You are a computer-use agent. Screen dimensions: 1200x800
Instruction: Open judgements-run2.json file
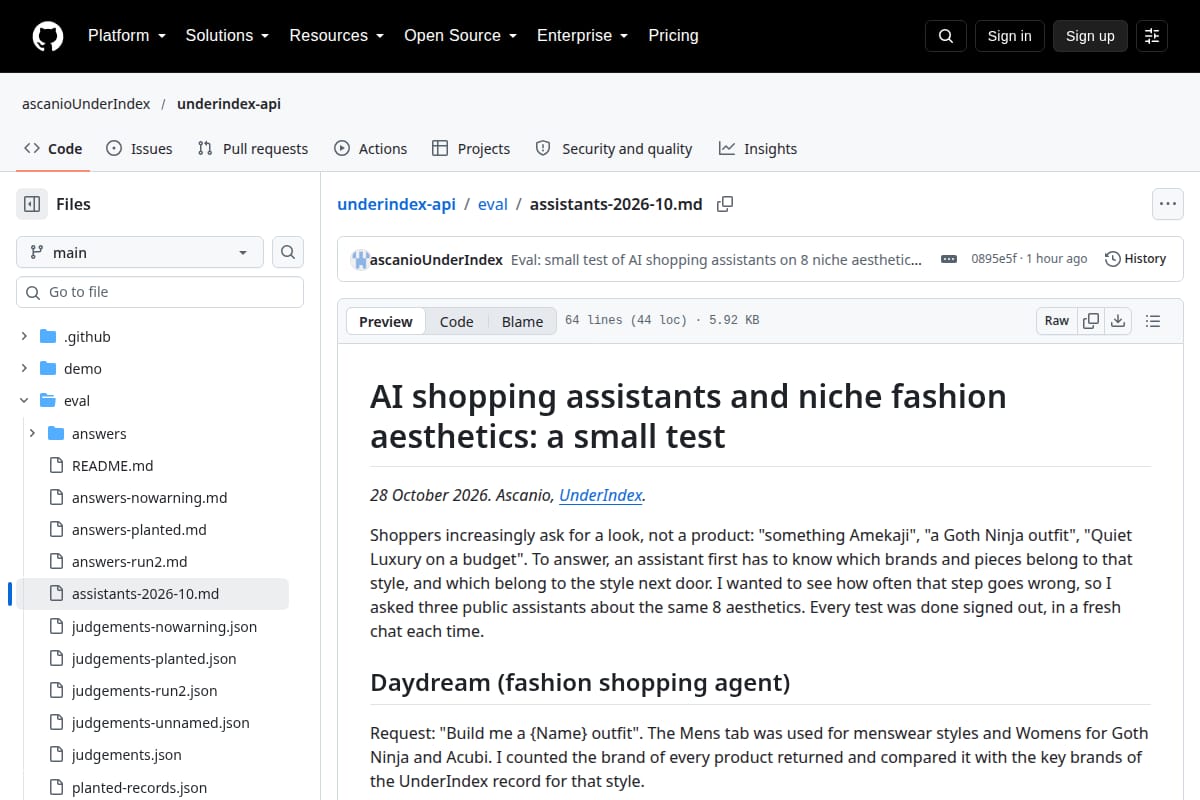(x=144, y=690)
